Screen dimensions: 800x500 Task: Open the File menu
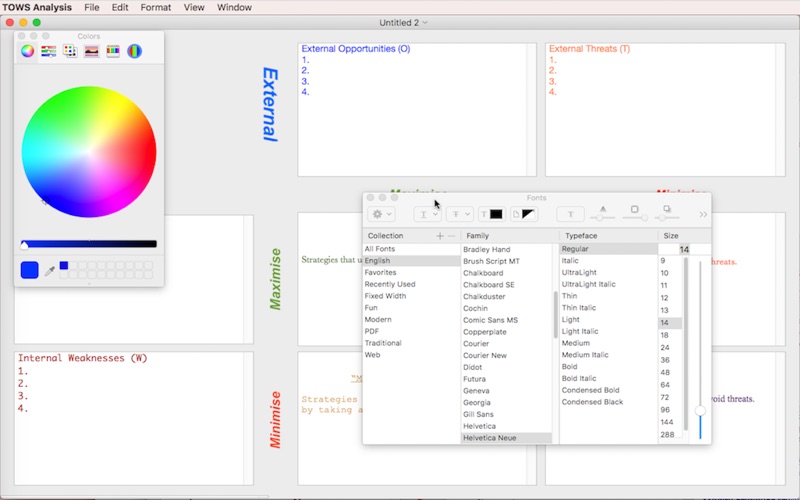pos(92,7)
